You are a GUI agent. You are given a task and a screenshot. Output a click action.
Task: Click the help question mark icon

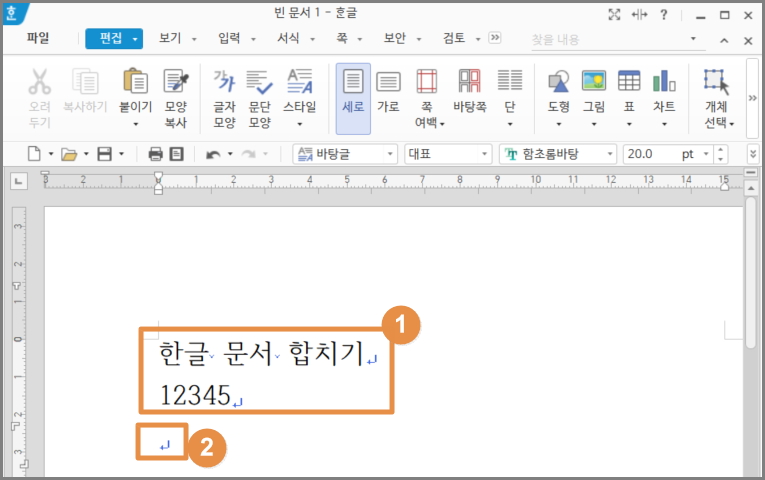pos(664,15)
